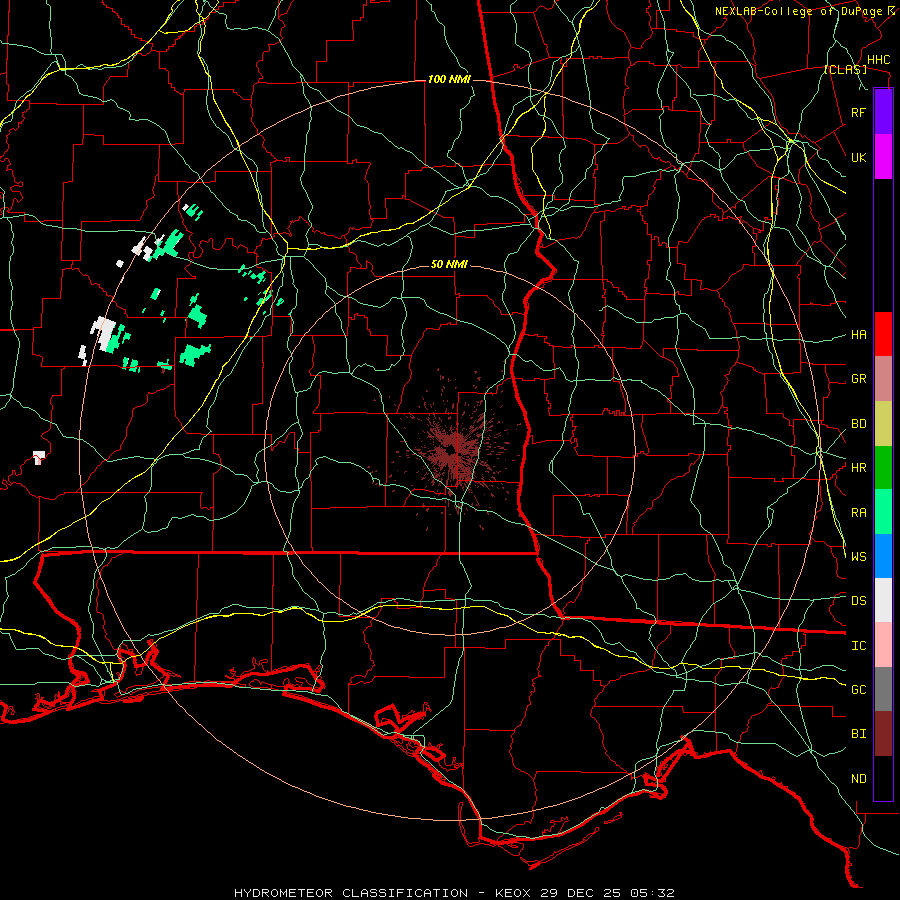Click the RA legend label

858,513
